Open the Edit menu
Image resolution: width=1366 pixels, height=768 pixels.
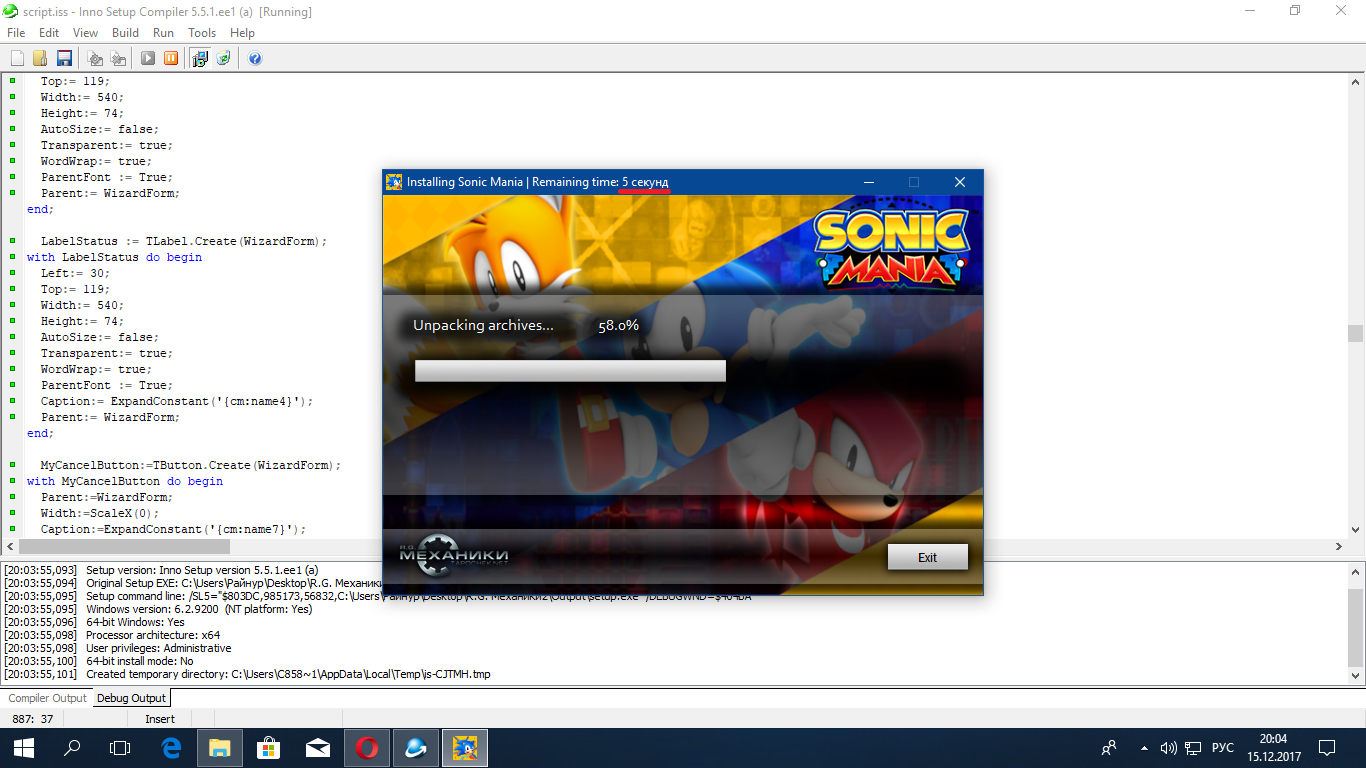coord(49,33)
